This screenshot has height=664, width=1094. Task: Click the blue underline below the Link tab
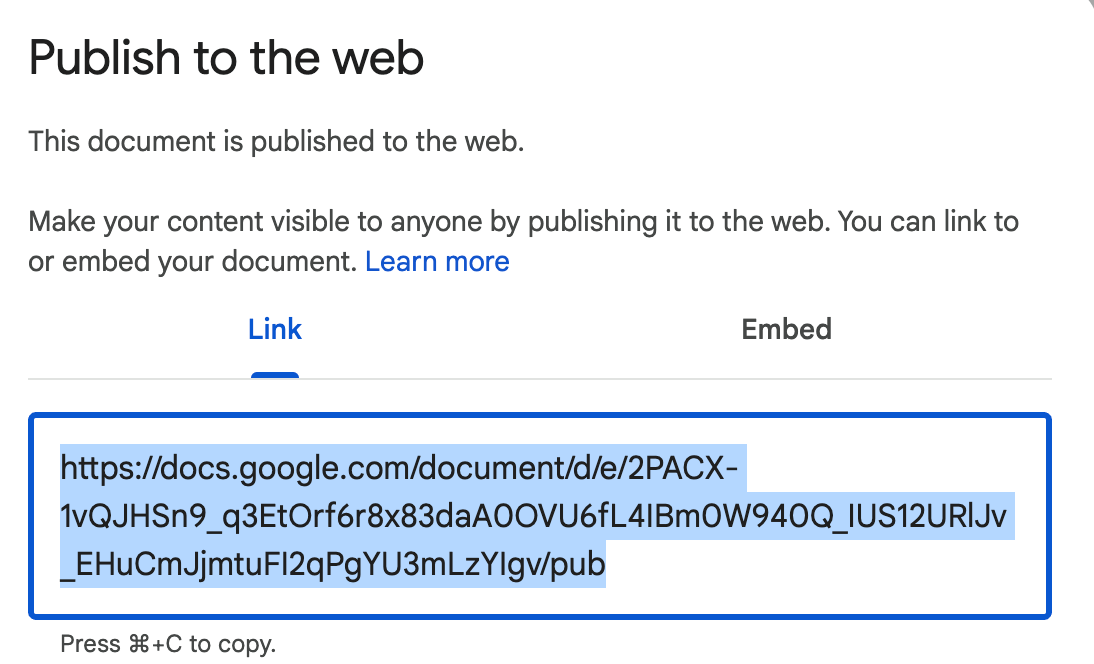275,375
